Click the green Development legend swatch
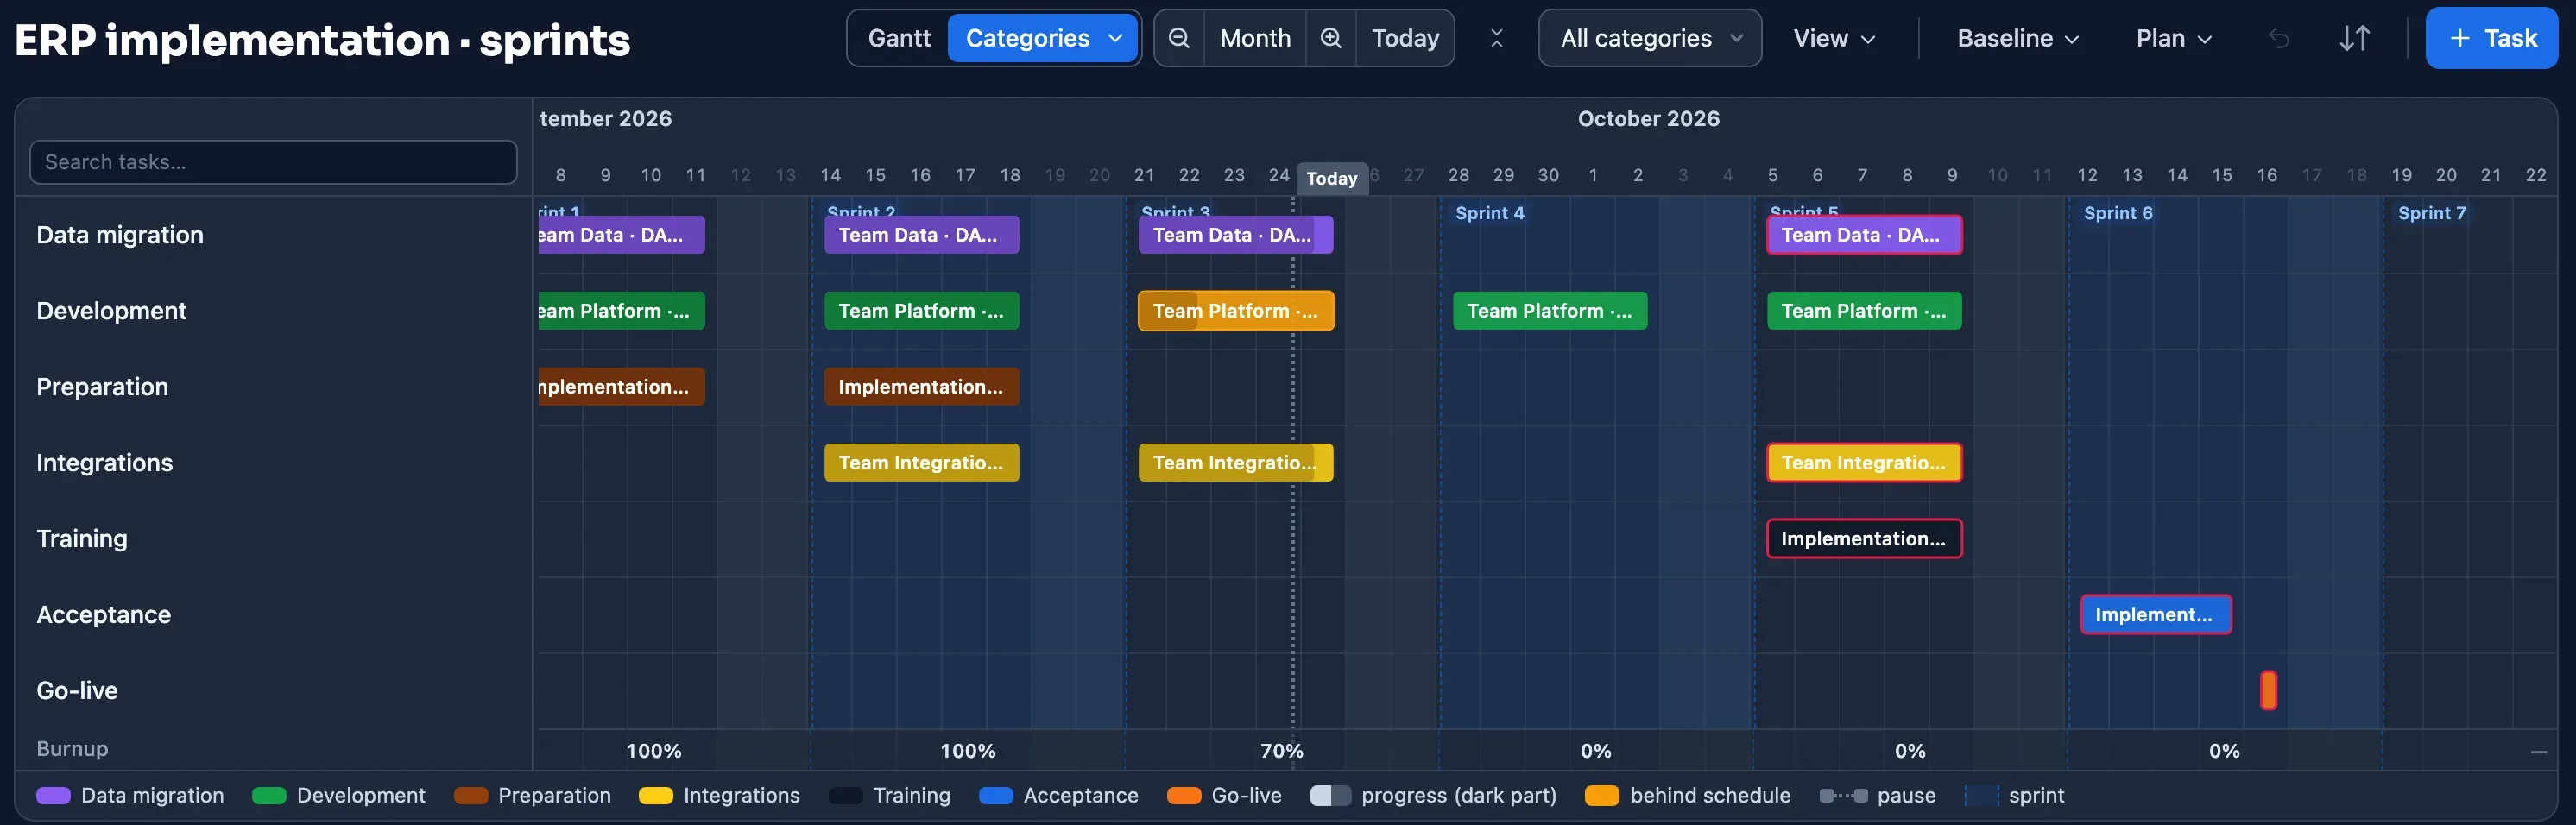The height and width of the screenshot is (825, 2576). (x=269, y=796)
